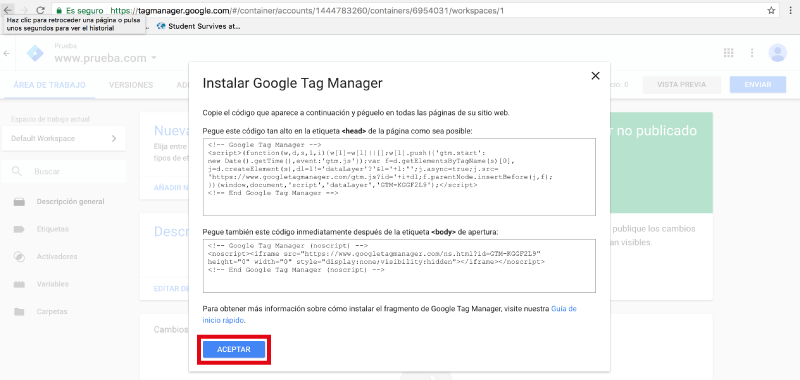Click the Añadir link in background card
The width and height of the screenshot is (800, 380).
(x=171, y=188)
